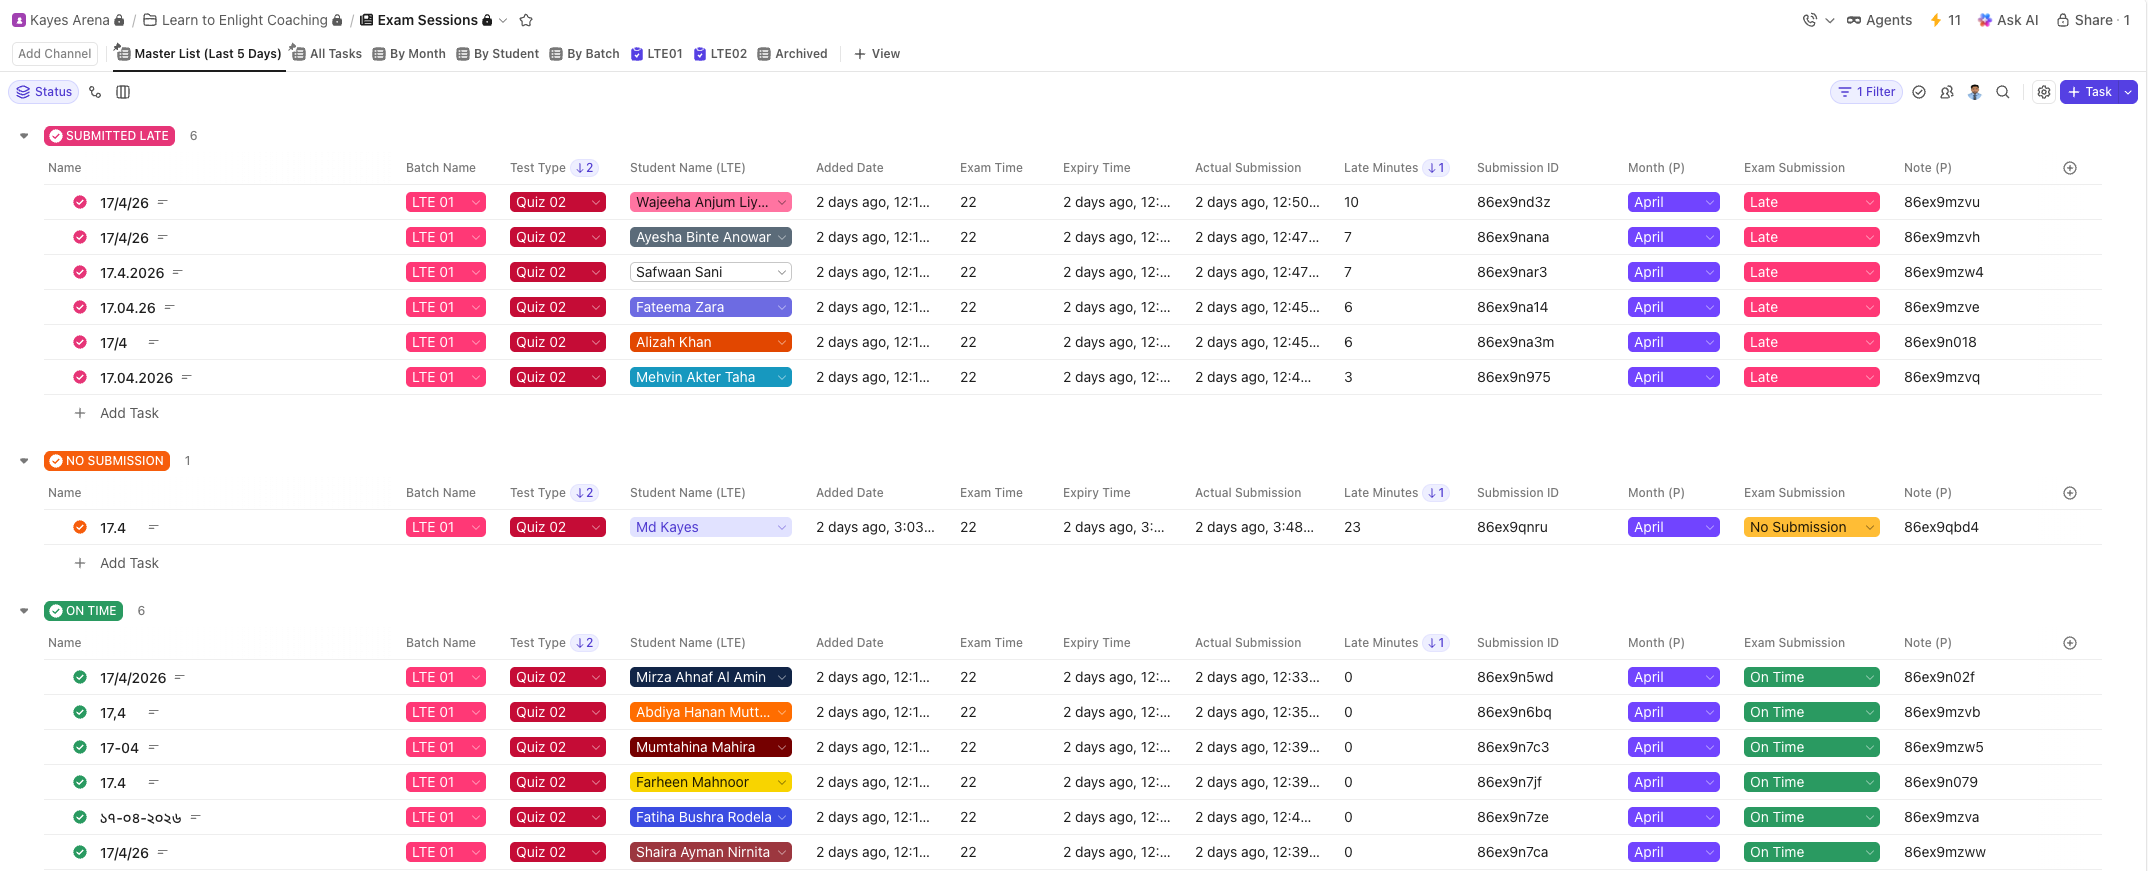Toggle status circle of the 17/4 task
The width and height of the screenshot is (2148, 871).
point(80,342)
